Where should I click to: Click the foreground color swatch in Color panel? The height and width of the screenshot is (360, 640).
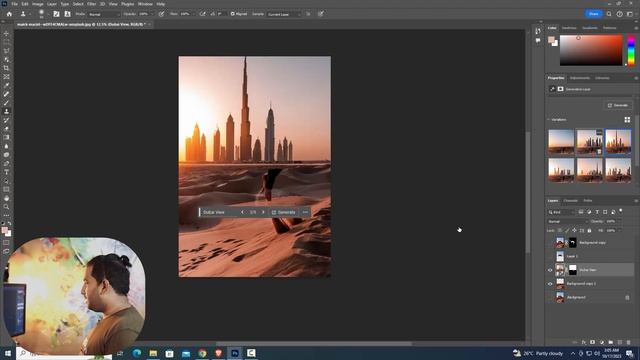(x=551, y=40)
